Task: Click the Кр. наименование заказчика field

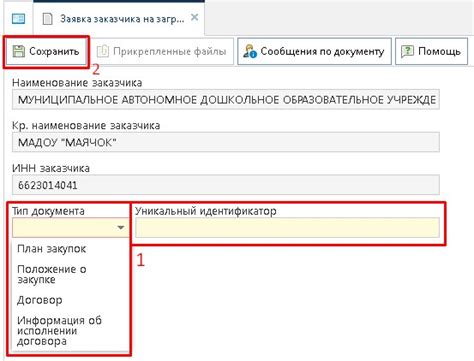Action: pyautogui.click(x=226, y=142)
